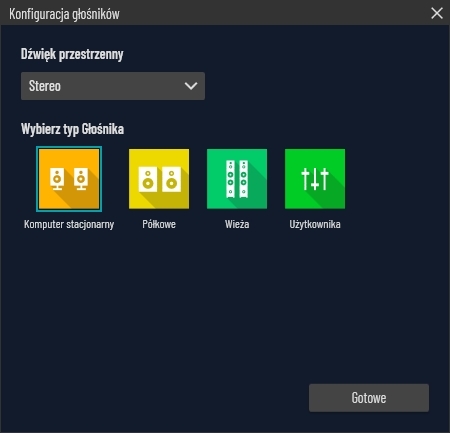Click the Użytkownika label text
450x433 pixels.
(315, 224)
